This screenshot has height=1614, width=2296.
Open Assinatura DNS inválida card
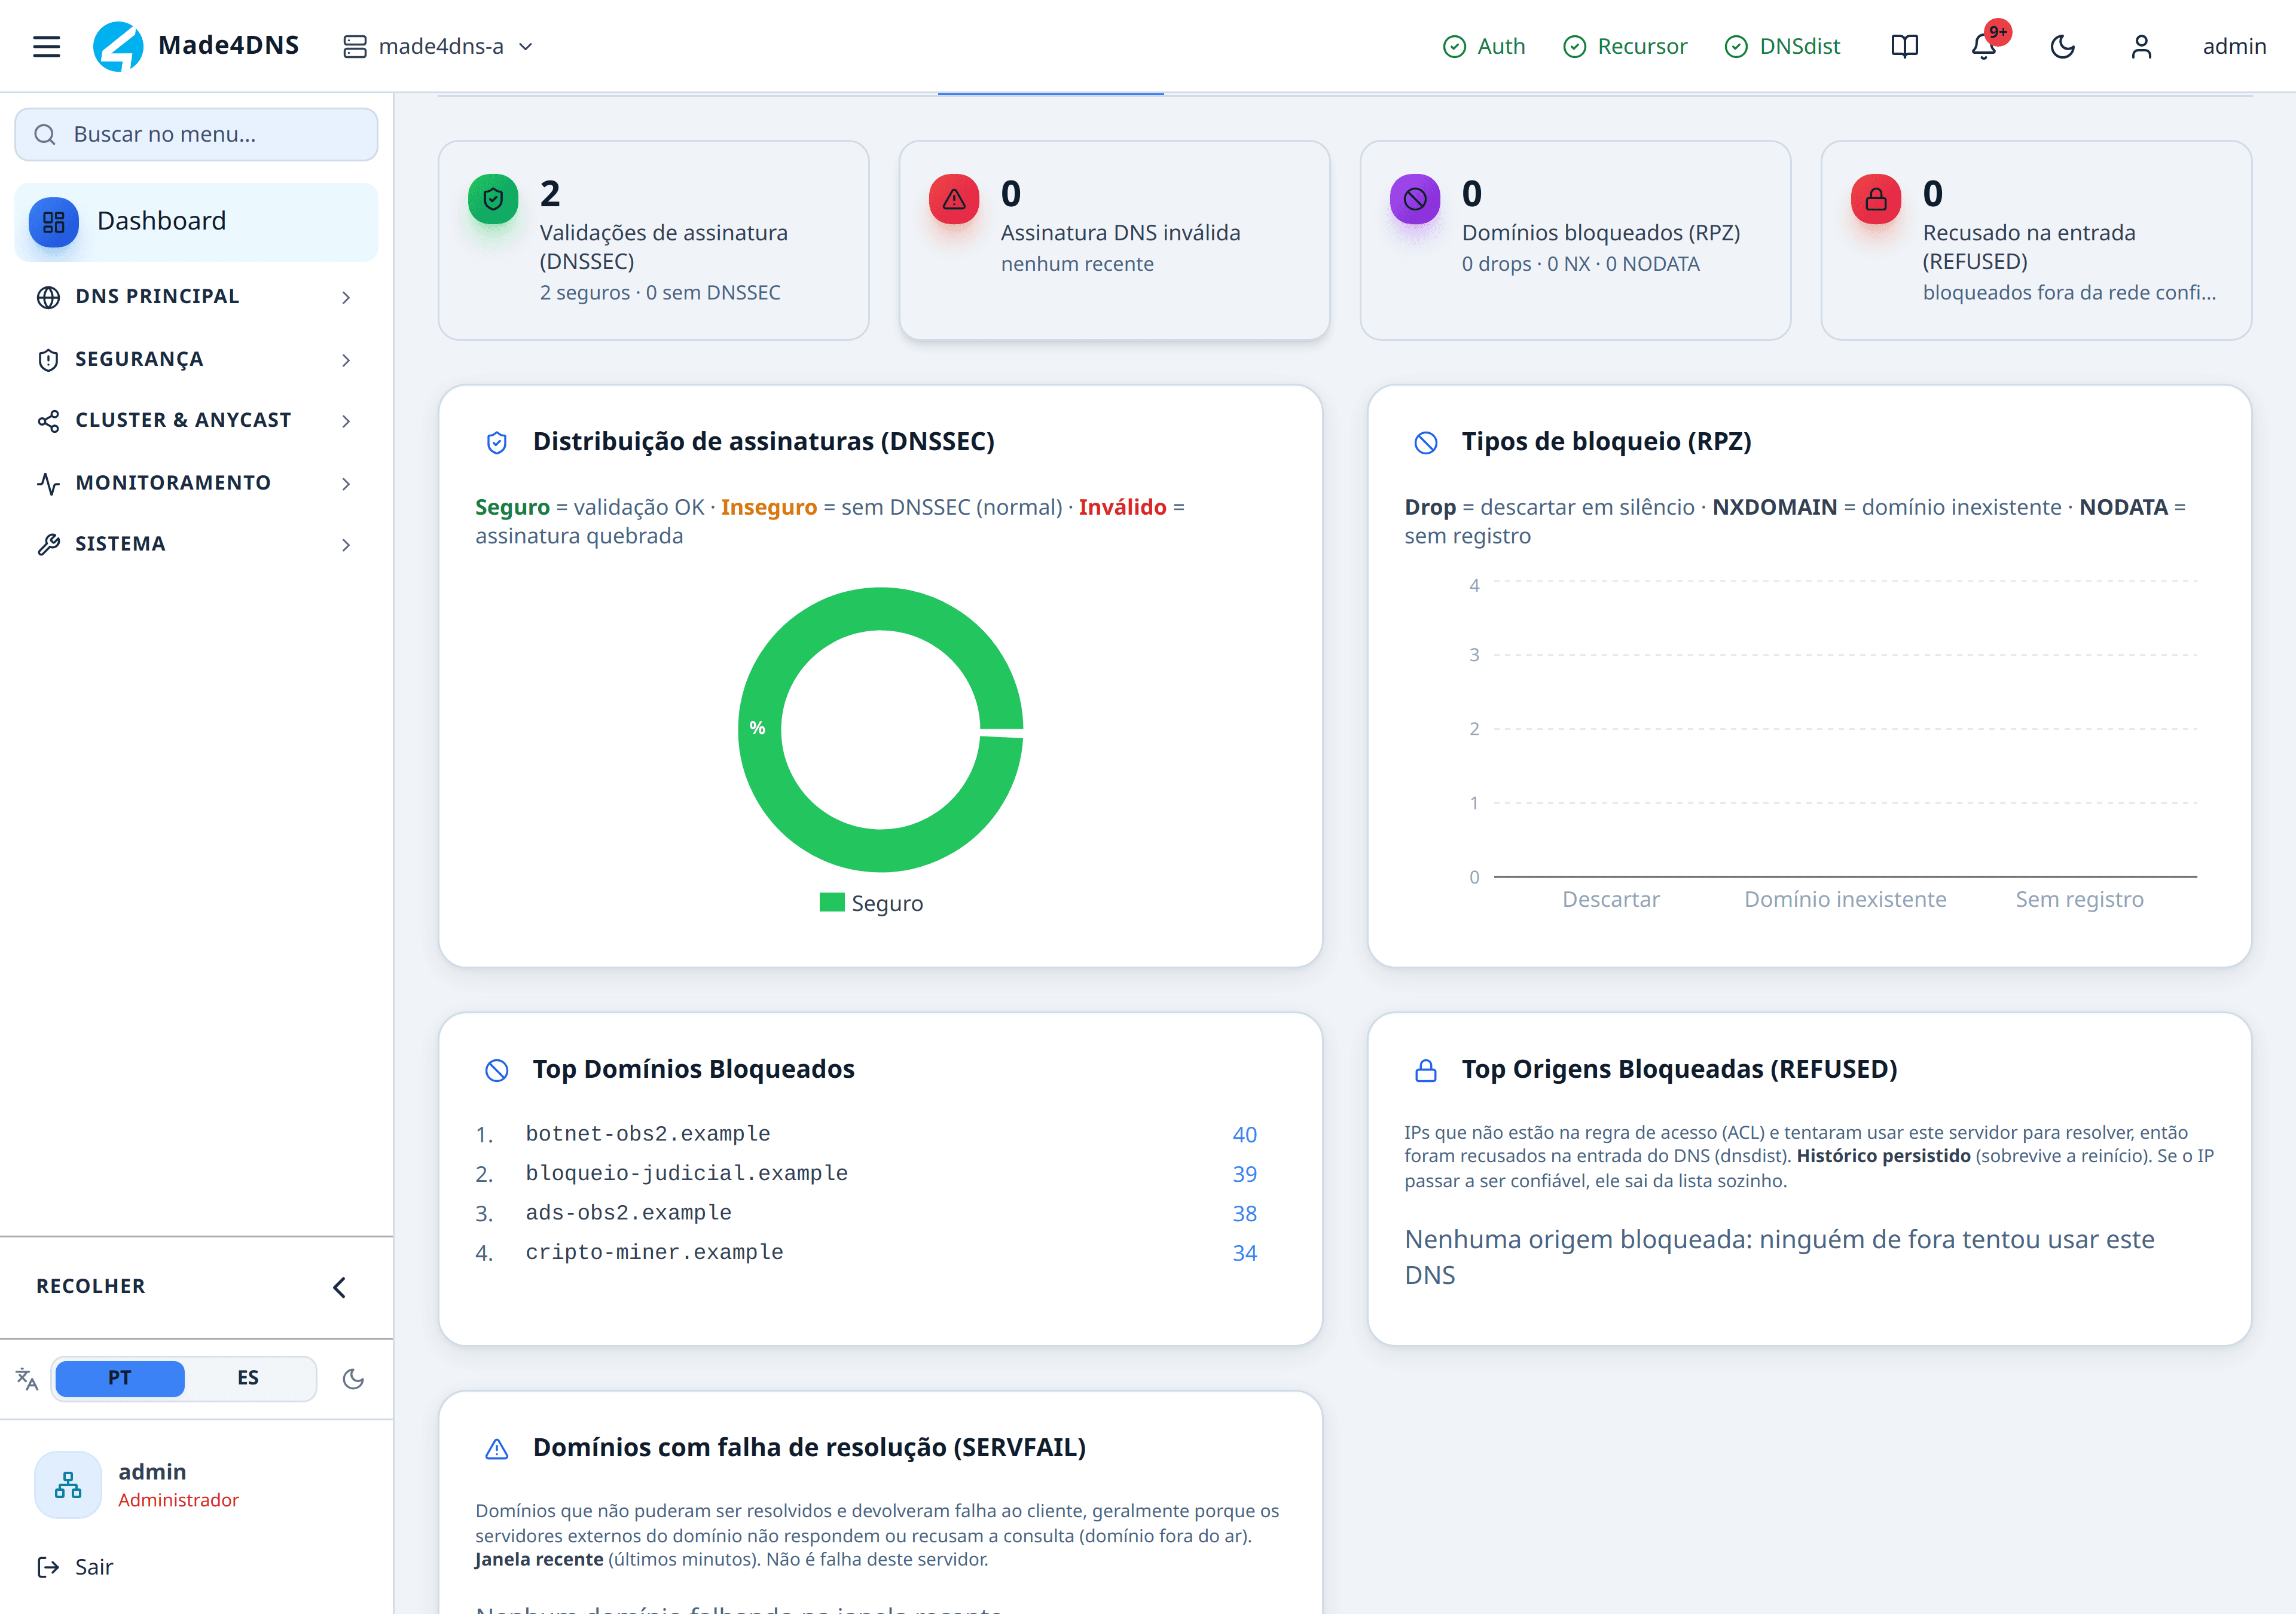coord(1114,240)
